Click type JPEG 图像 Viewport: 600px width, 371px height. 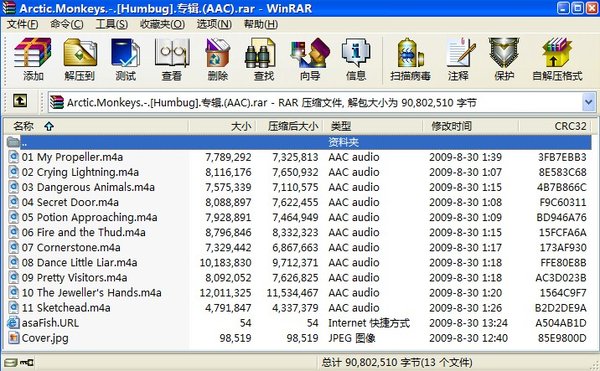tap(352, 338)
